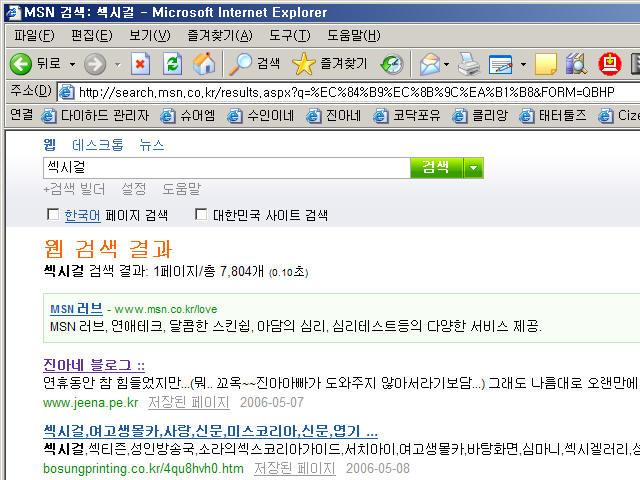Open the green search button dropdown arrow
640x480 pixels.
[x=473, y=167]
